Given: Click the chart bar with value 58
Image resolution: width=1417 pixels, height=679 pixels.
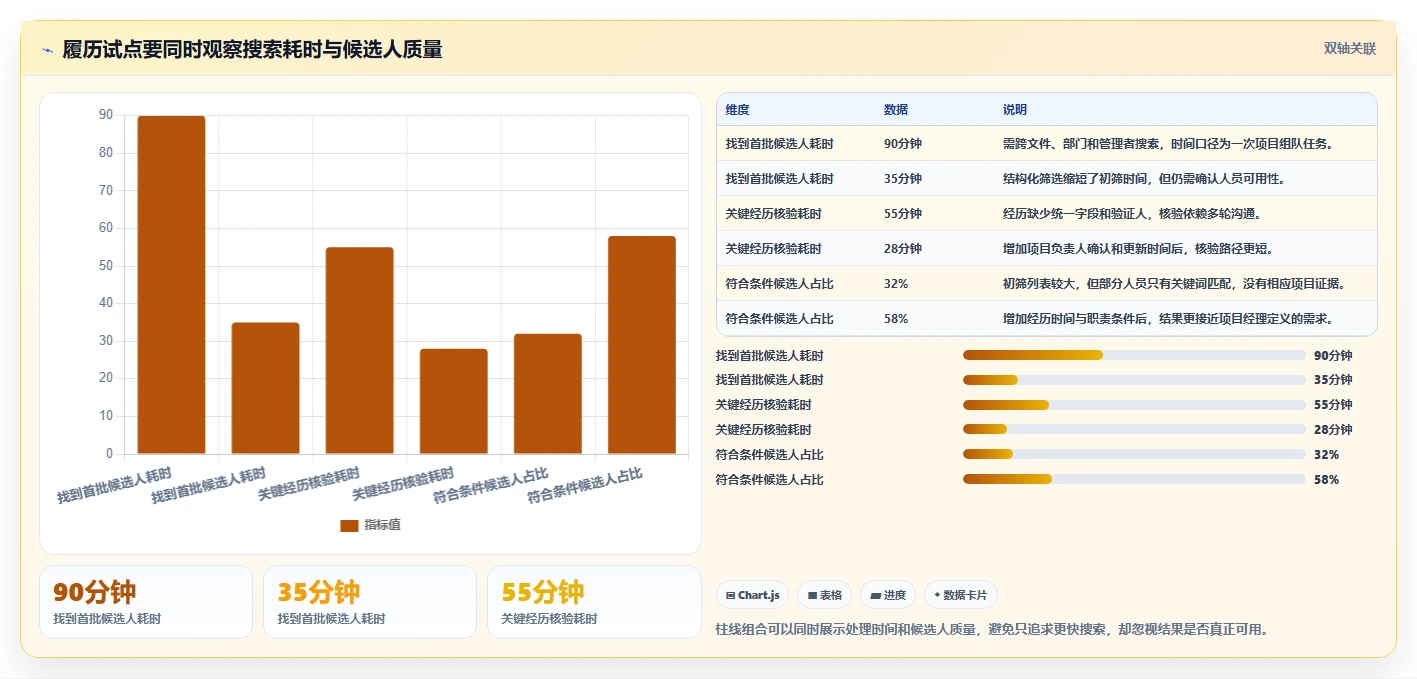Looking at the screenshot, I should pos(642,345).
